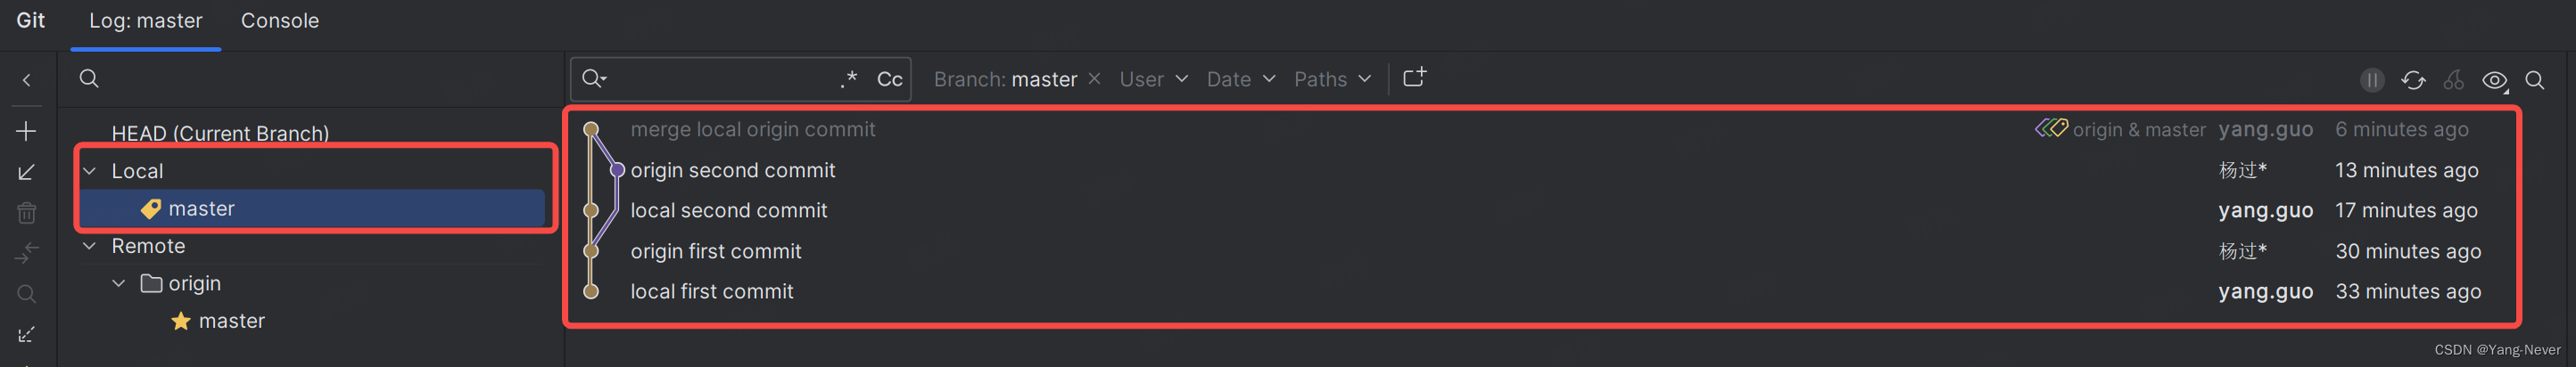Toggle regex search option
Viewport: 2576px width, 367px height.
point(849,79)
